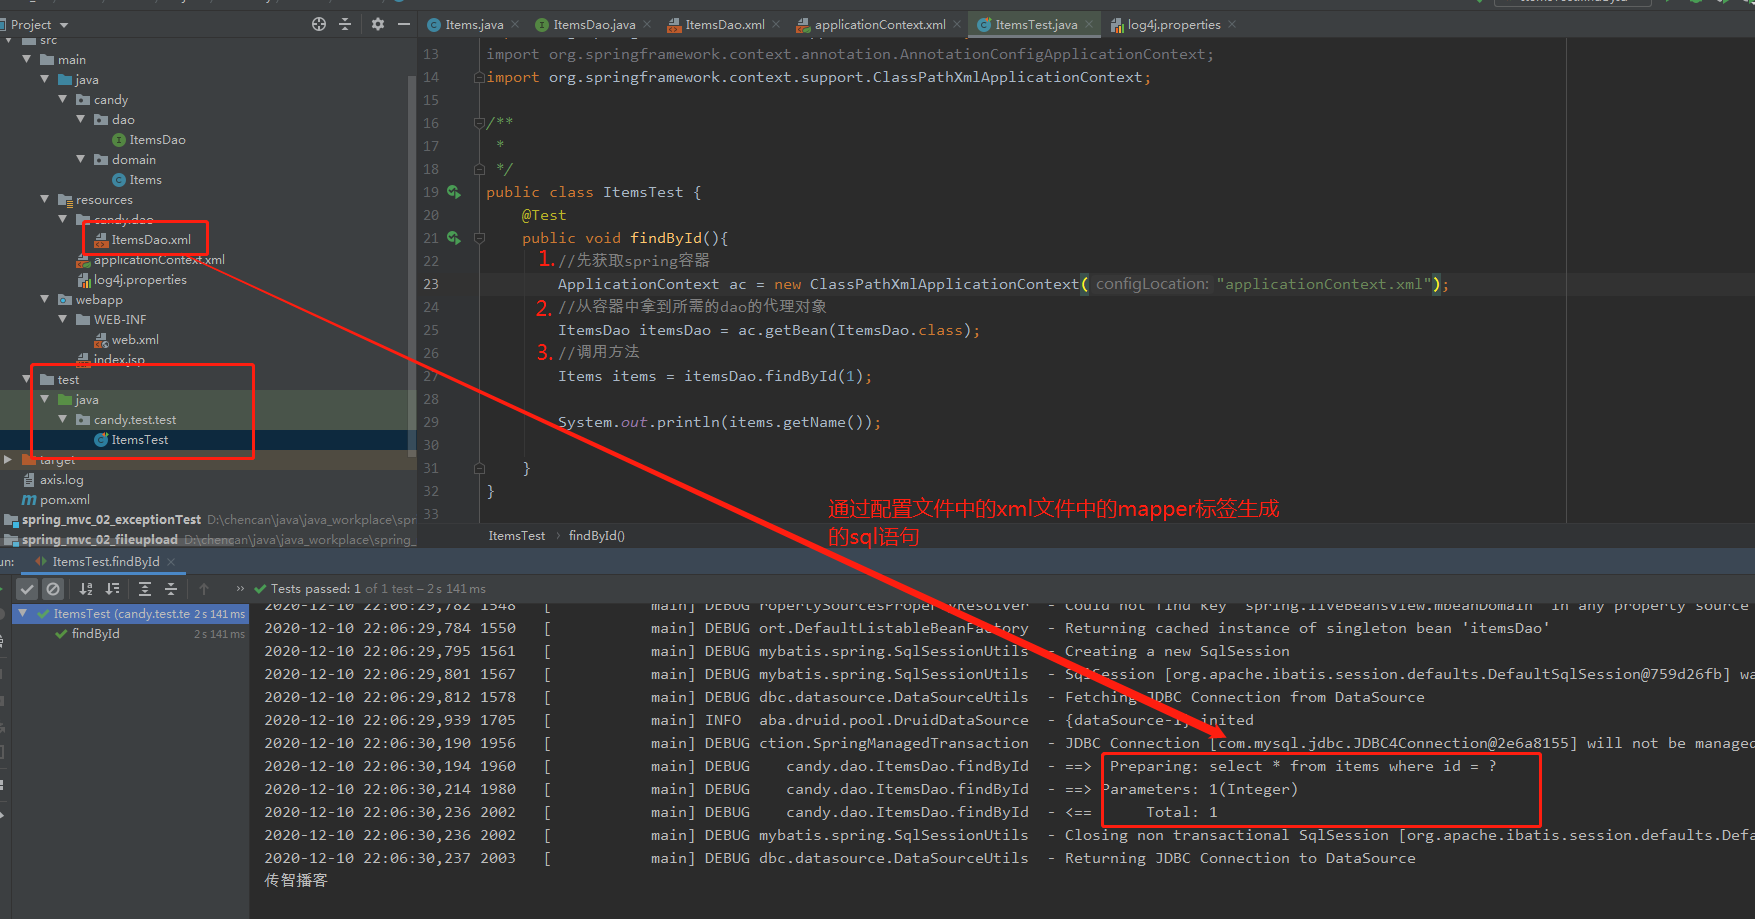The width and height of the screenshot is (1756, 920).
Task: Collapse the main folder
Action: 27,60
